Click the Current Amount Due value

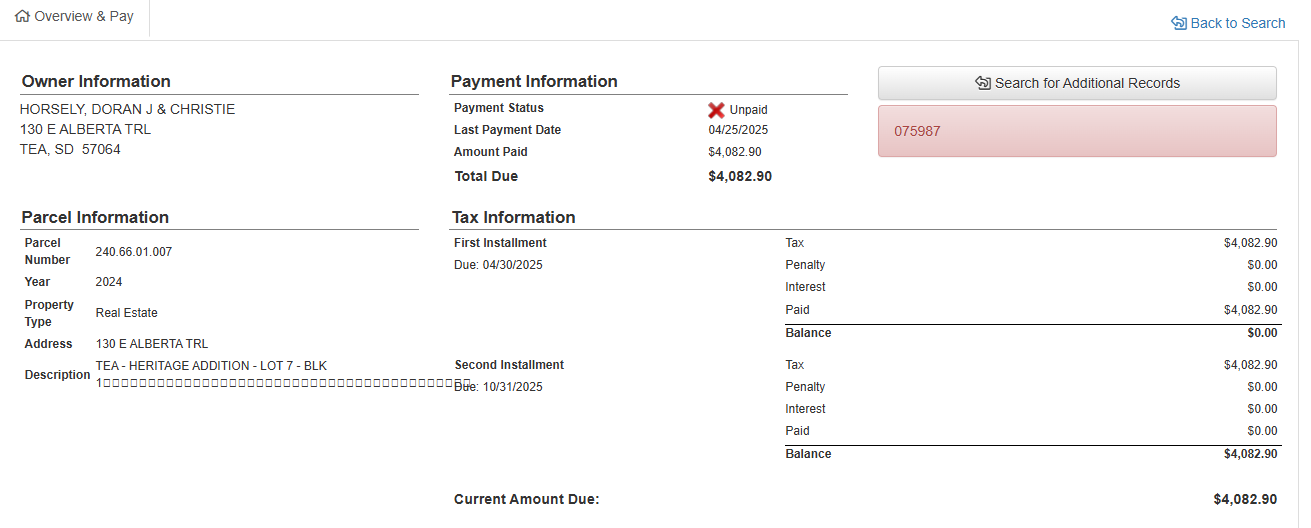(1245, 499)
